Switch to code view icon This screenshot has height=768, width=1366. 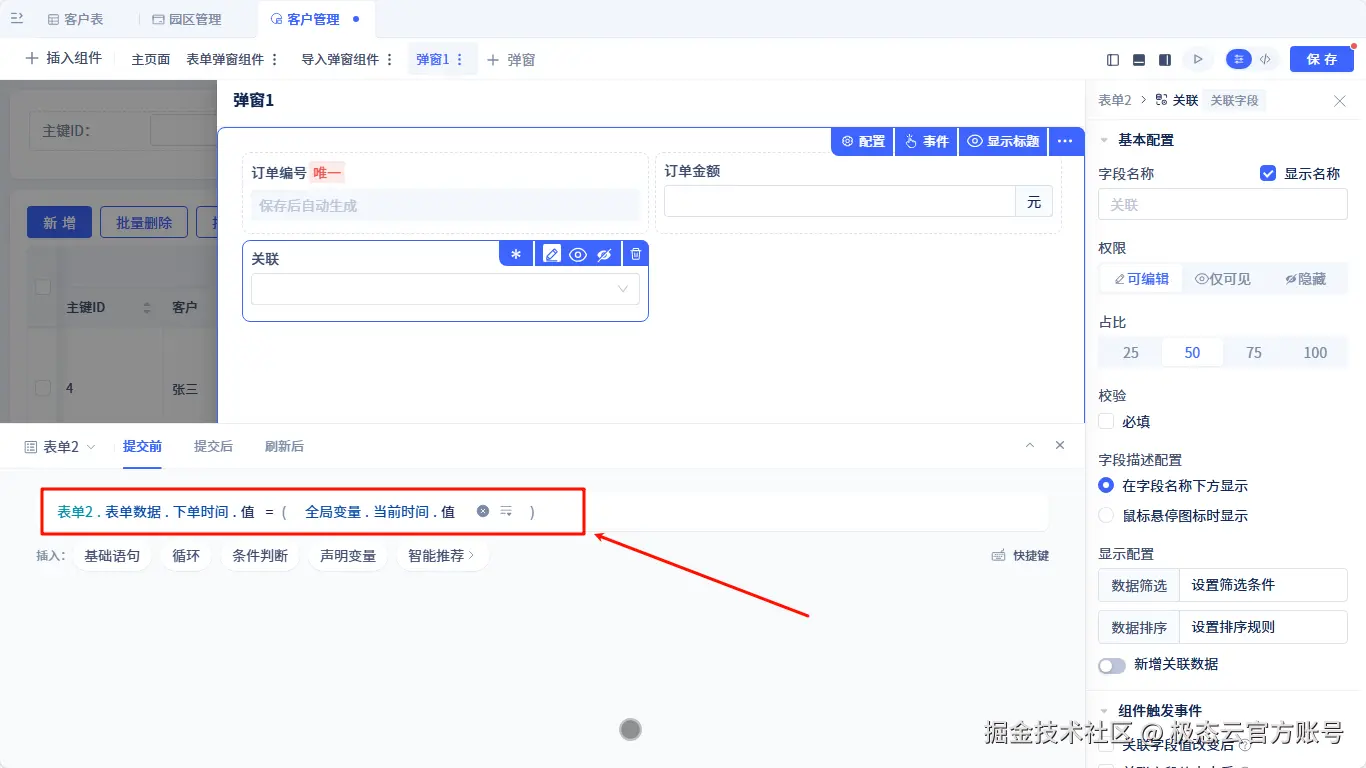point(1265,59)
